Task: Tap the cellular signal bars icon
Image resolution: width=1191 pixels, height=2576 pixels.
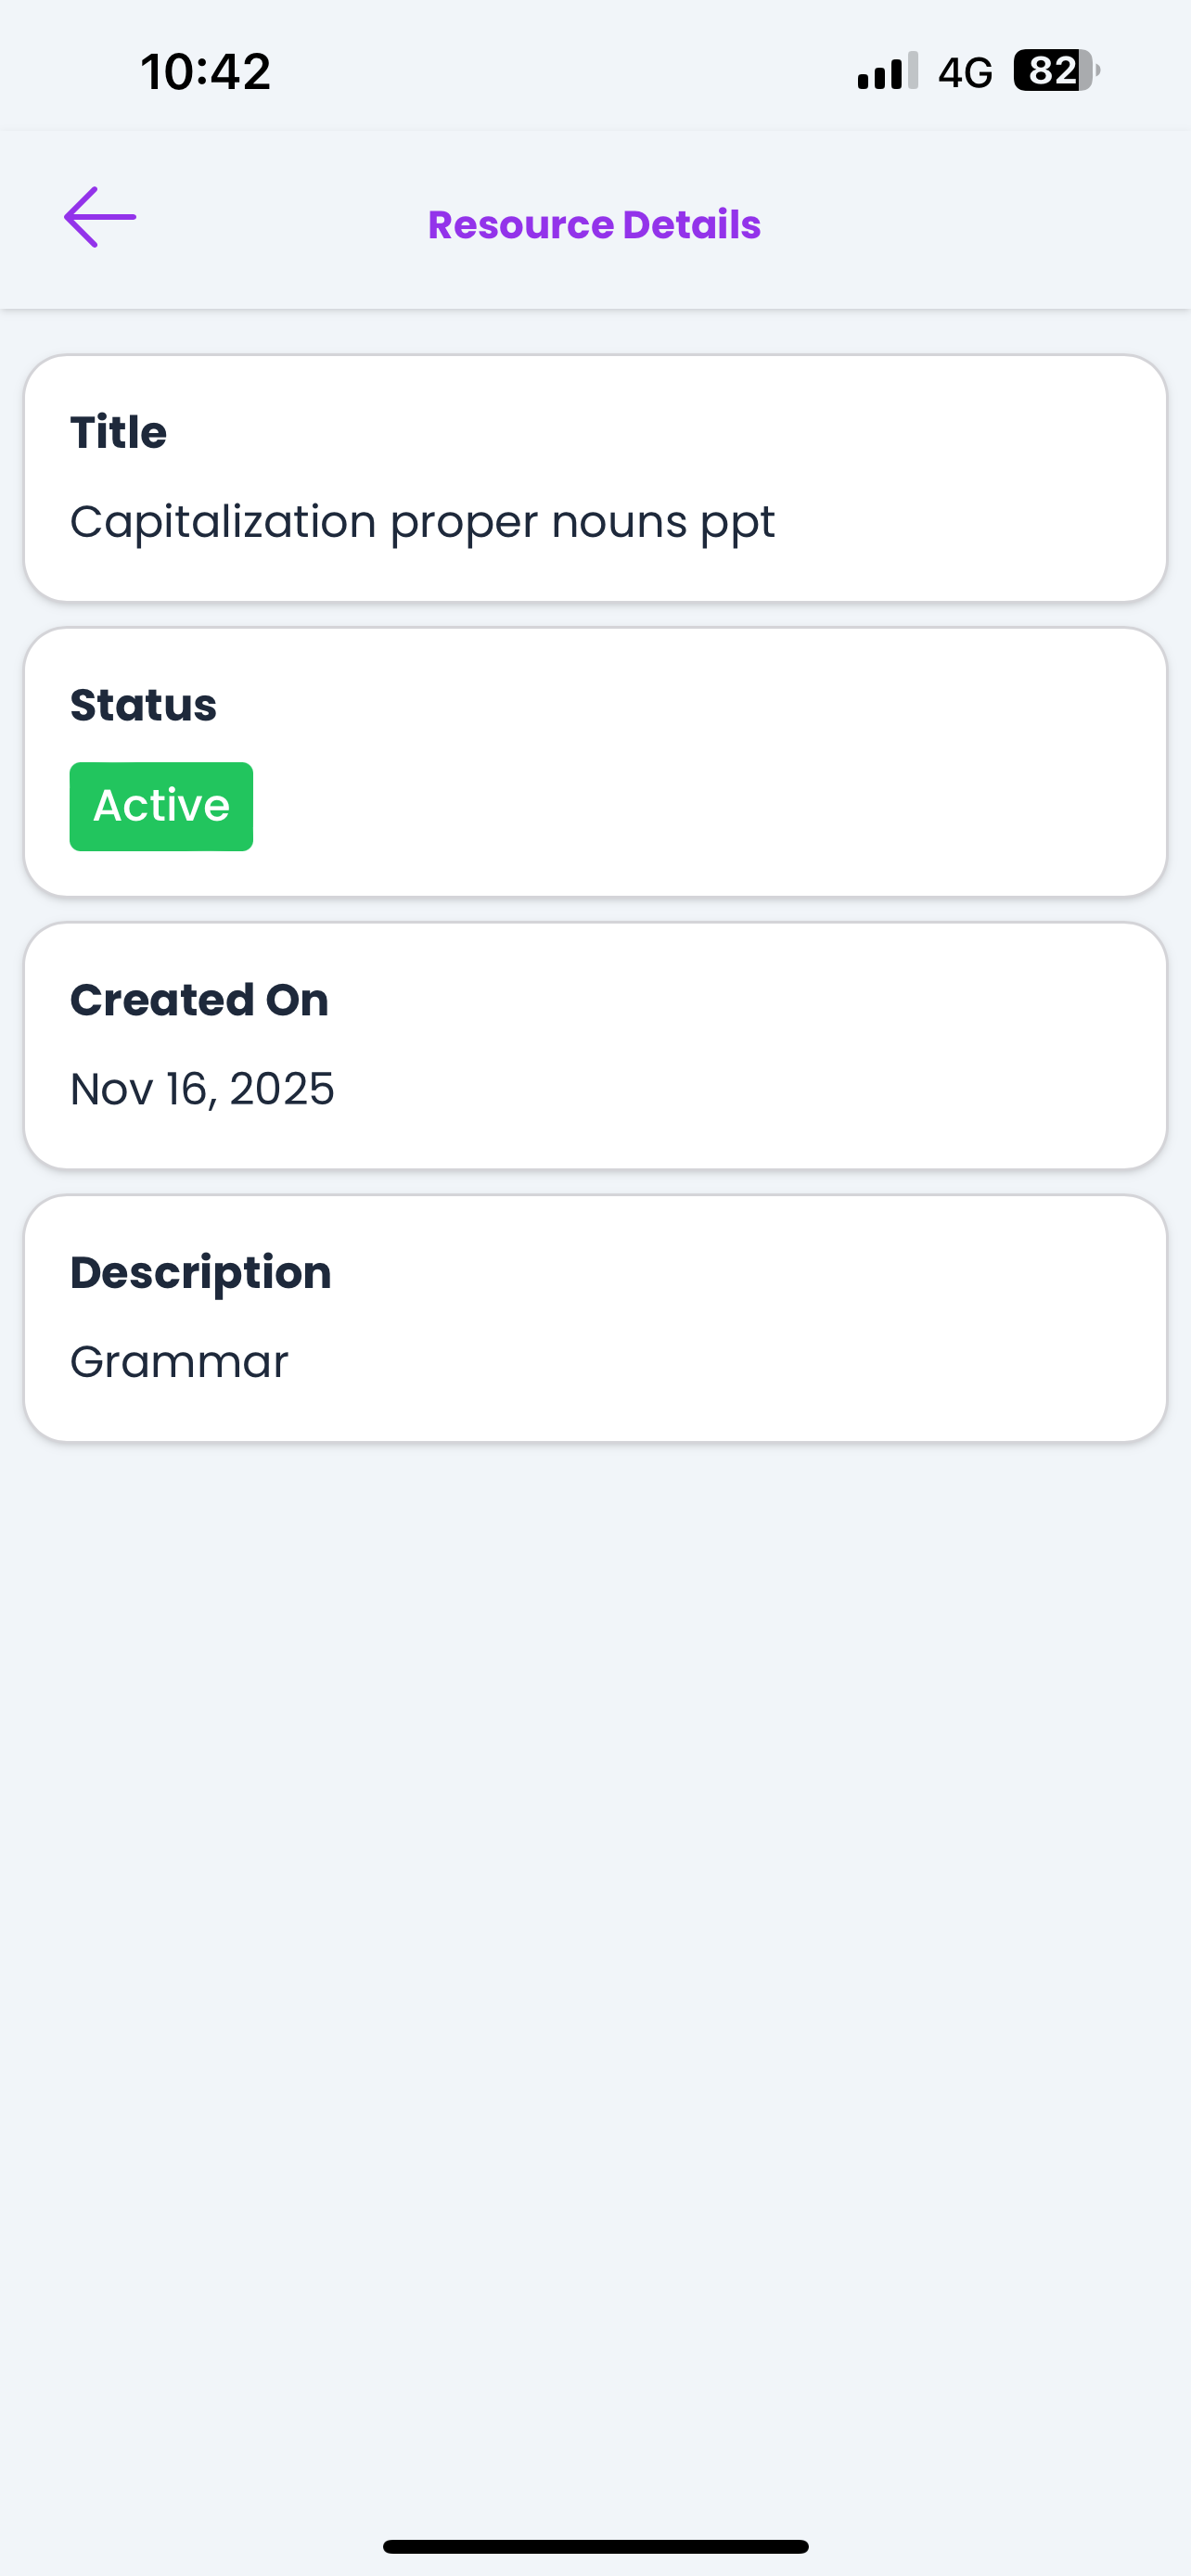Action: (x=887, y=71)
